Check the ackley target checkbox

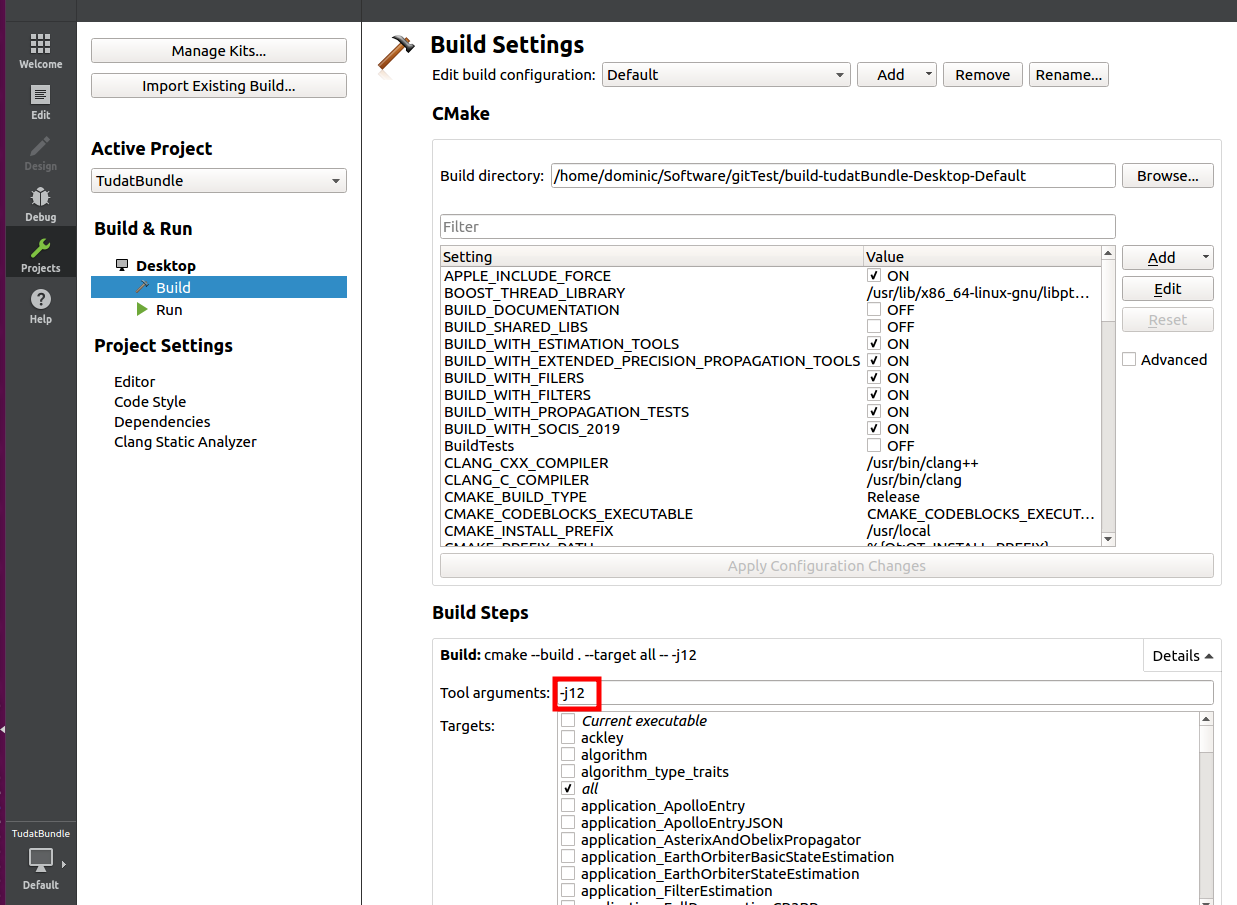click(x=568, y=738)
